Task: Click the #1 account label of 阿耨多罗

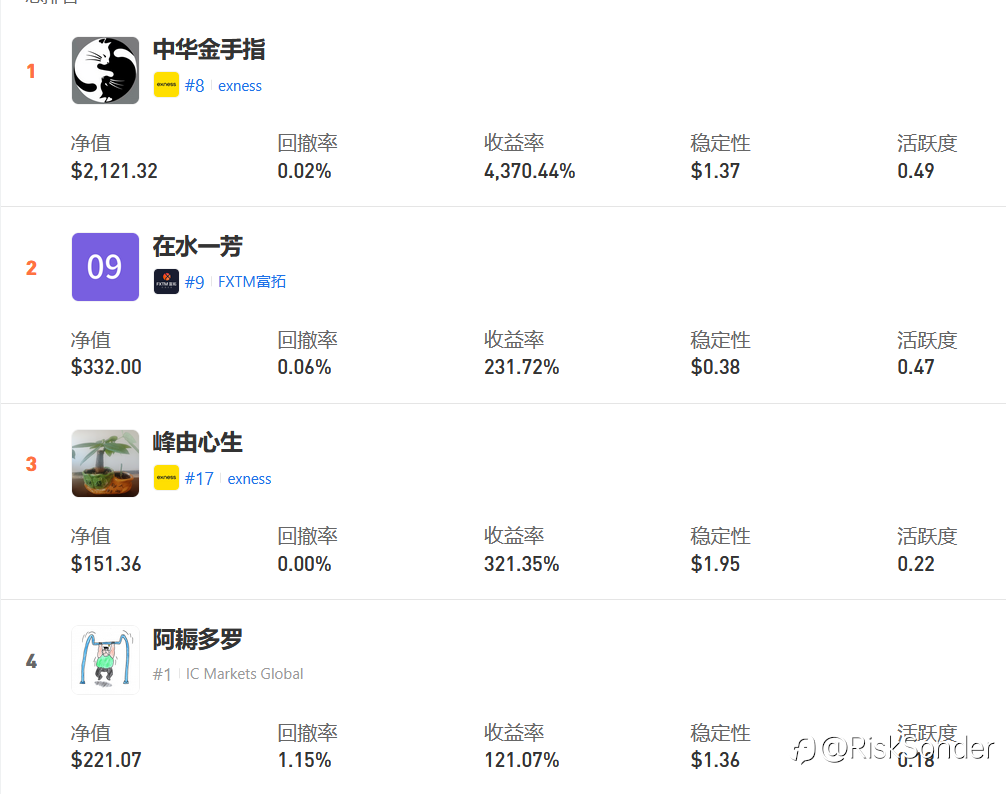Action: point(162,674)
